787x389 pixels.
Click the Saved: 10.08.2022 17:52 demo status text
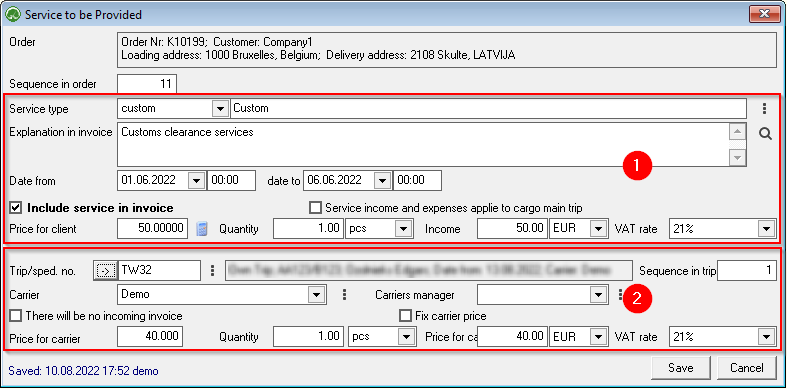coord(83,371)
